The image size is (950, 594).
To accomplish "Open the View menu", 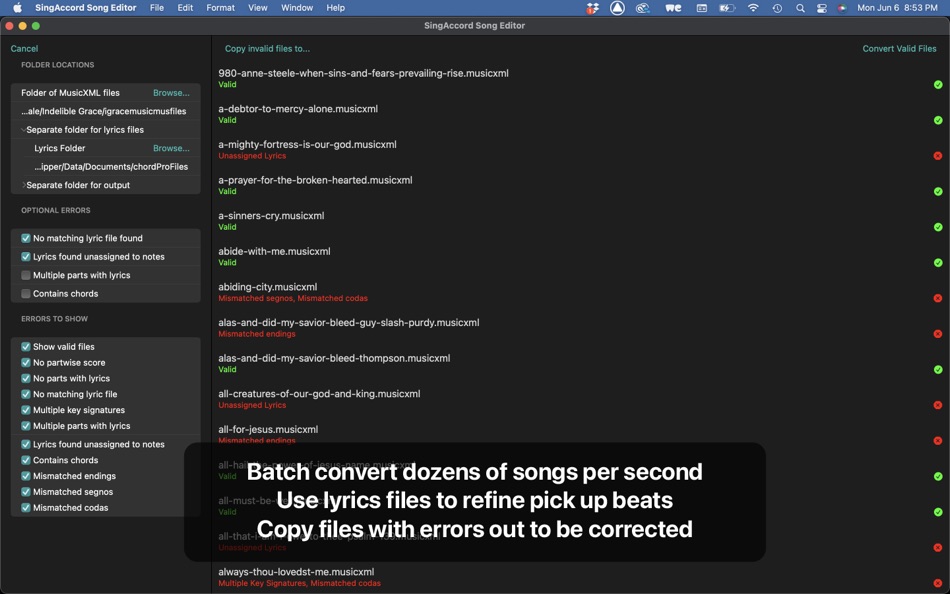I will pos(258,8).
